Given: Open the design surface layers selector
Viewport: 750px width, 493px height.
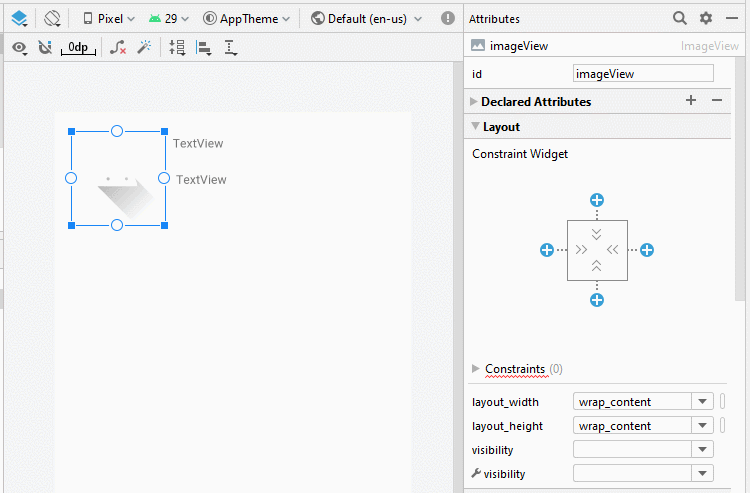Looking at the screenshot, I should click(x=19, y=19).
